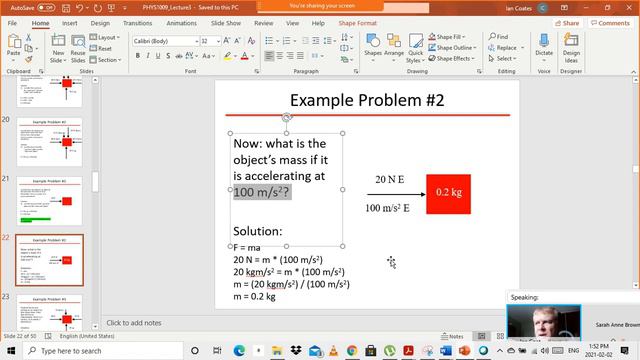This screenshot has width=640, height=360.
Task: Click the Bullets list icon
Action: pos(269,41)
